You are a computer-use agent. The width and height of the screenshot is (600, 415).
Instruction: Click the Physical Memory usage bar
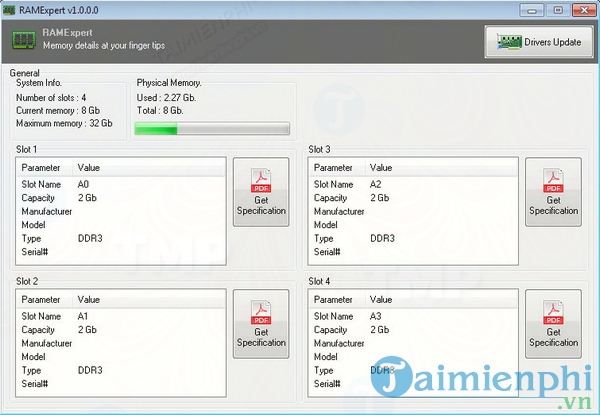[x=212, y=128]
